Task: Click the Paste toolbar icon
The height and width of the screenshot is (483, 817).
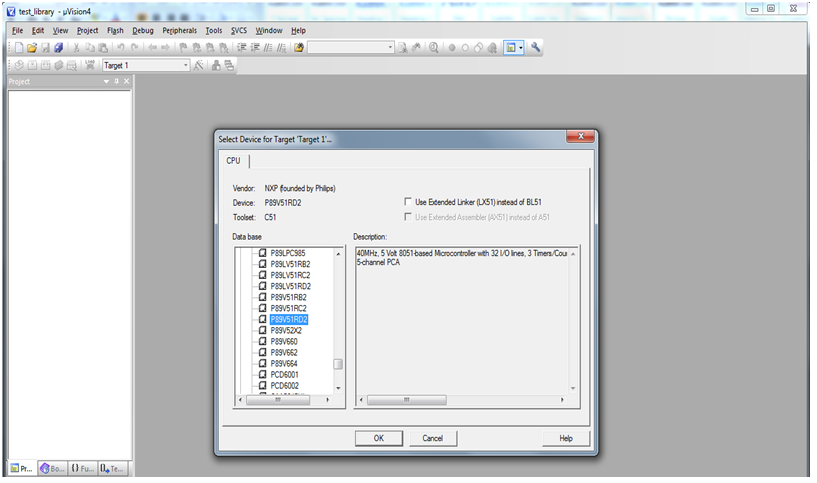Action: (103, 48)
